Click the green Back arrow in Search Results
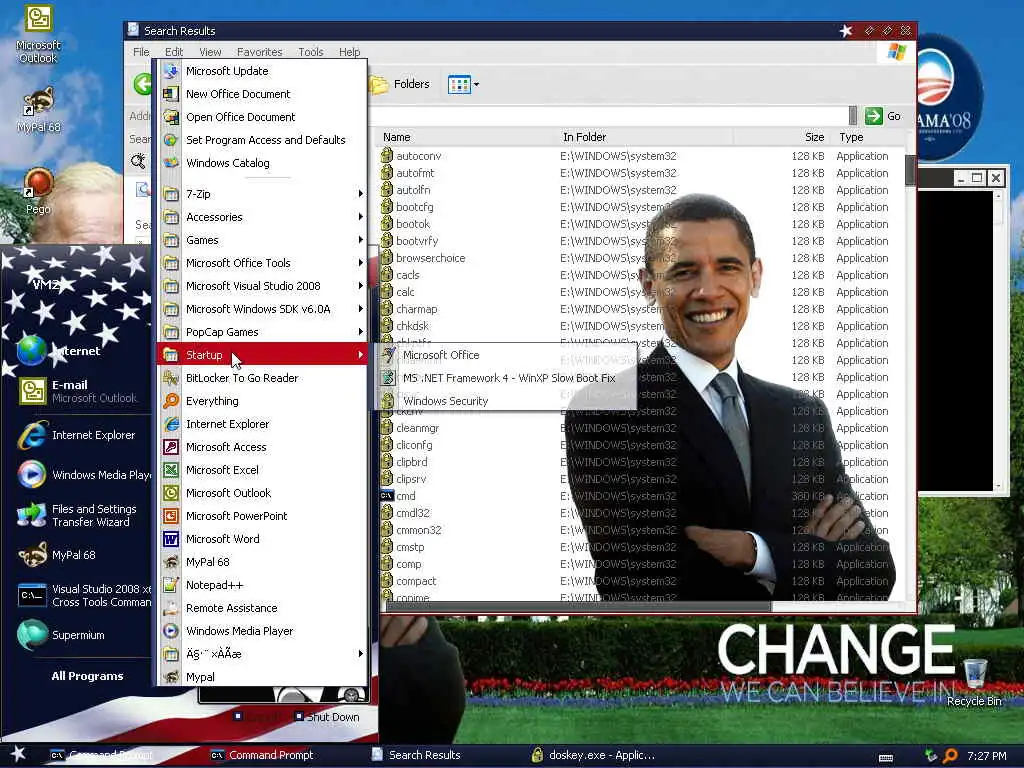The height and width of the screenshot is (768, 1024). click(x=142, y=84)
